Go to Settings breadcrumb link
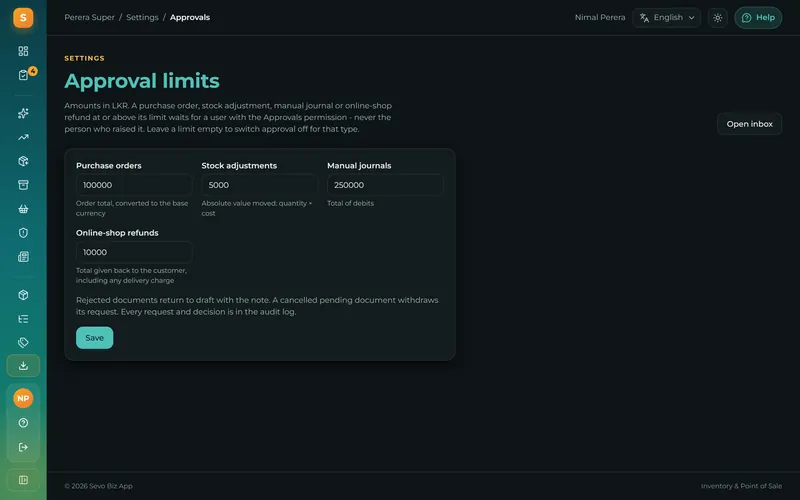 point(142,17)
